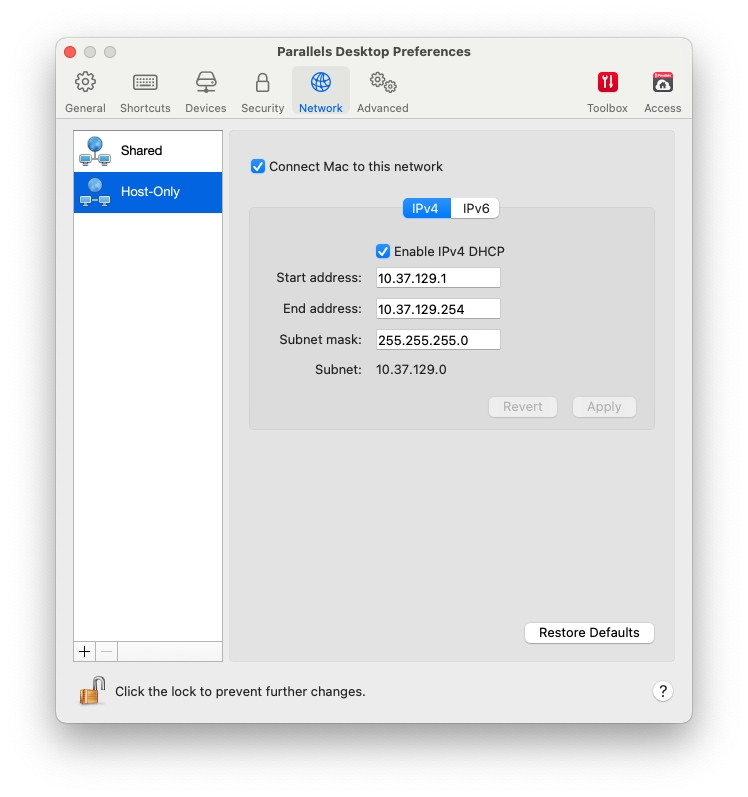
Task: Switch to the IPv6 tab
Action: point(475,208)
